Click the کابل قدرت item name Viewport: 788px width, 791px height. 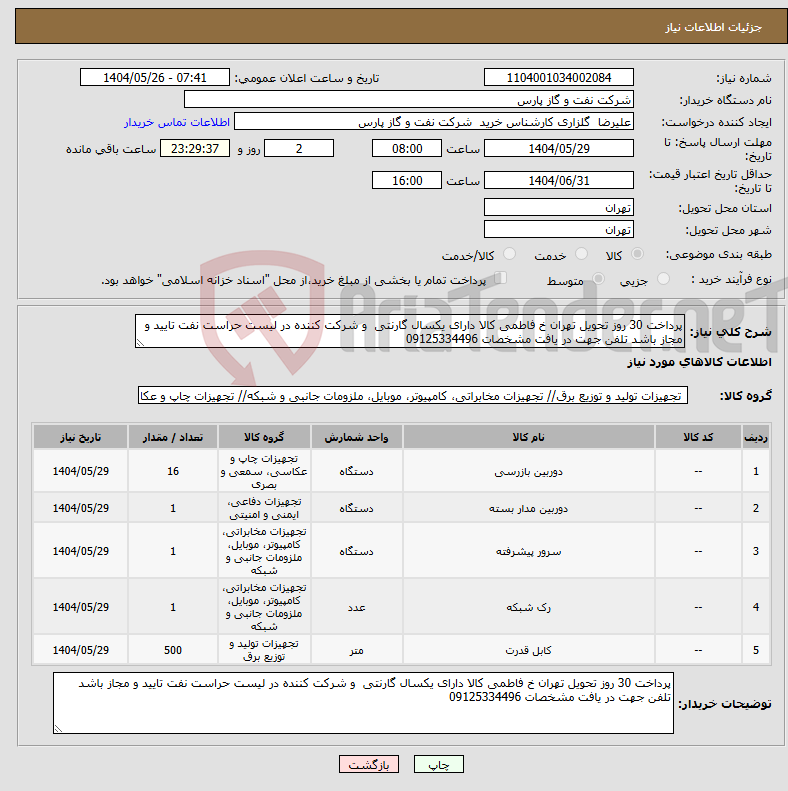pos(529,650)
